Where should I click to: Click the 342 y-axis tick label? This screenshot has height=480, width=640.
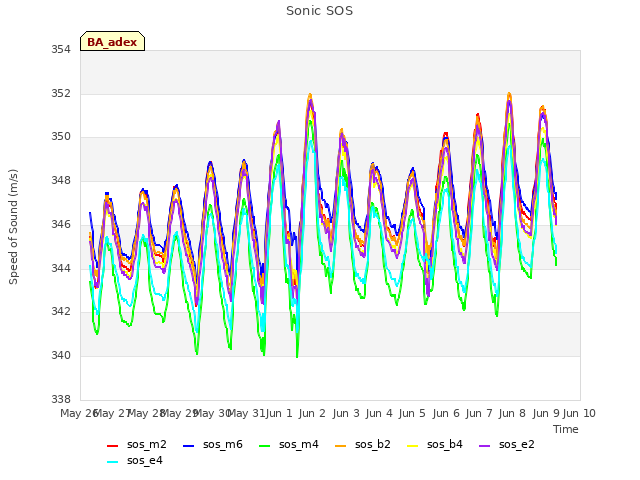[x=61, y=311]
